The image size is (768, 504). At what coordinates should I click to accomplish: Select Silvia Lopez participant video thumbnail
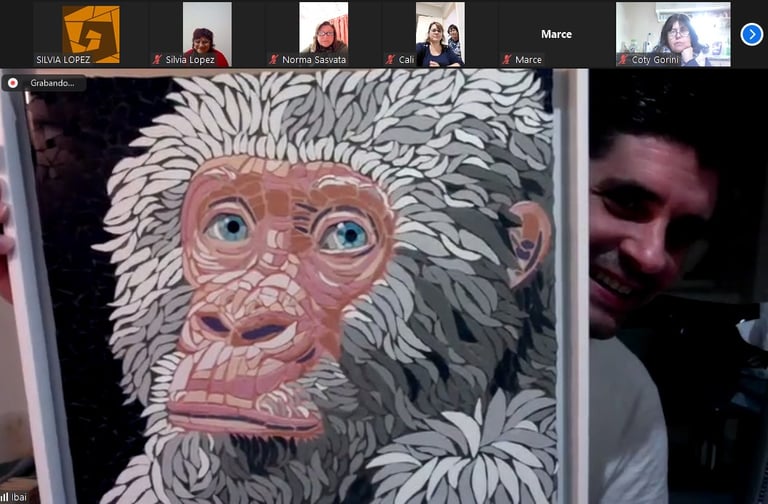(207, 34)
